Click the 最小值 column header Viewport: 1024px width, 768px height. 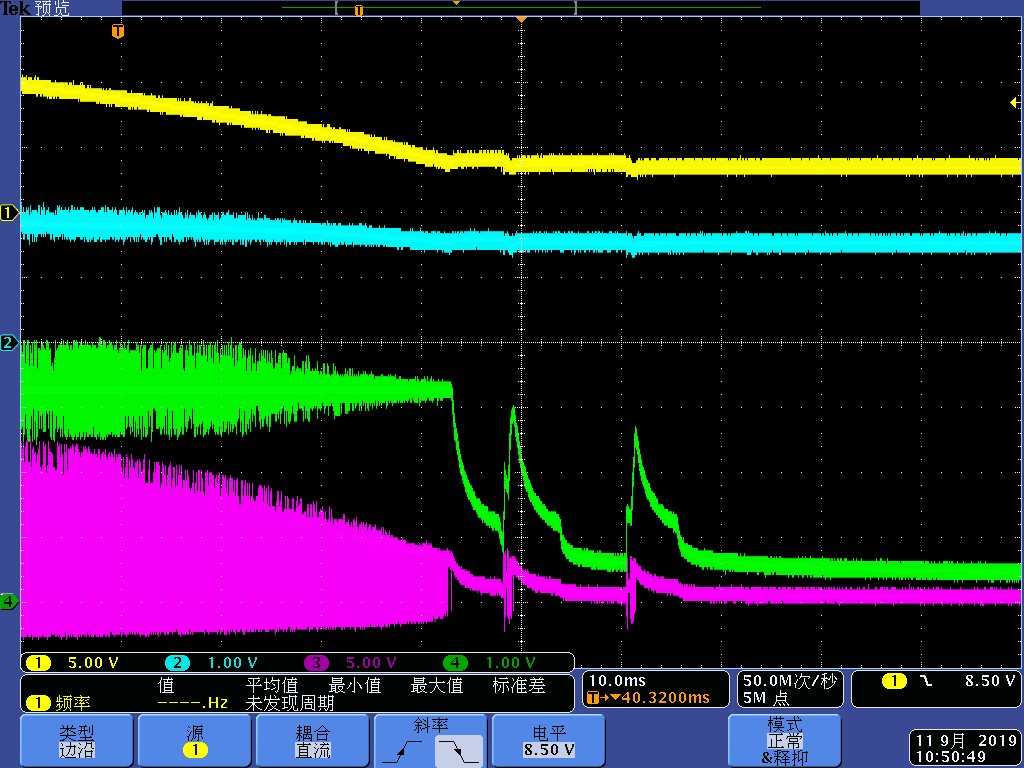(x=355, y=685)
